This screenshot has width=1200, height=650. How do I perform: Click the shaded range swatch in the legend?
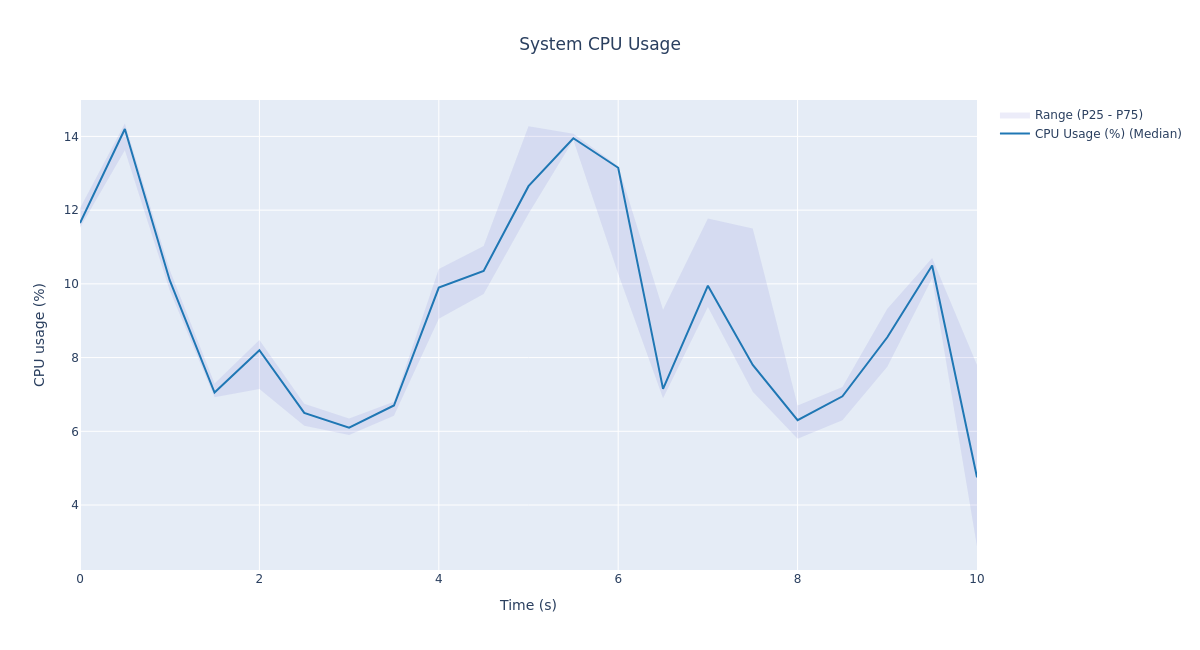[1015, 115]
